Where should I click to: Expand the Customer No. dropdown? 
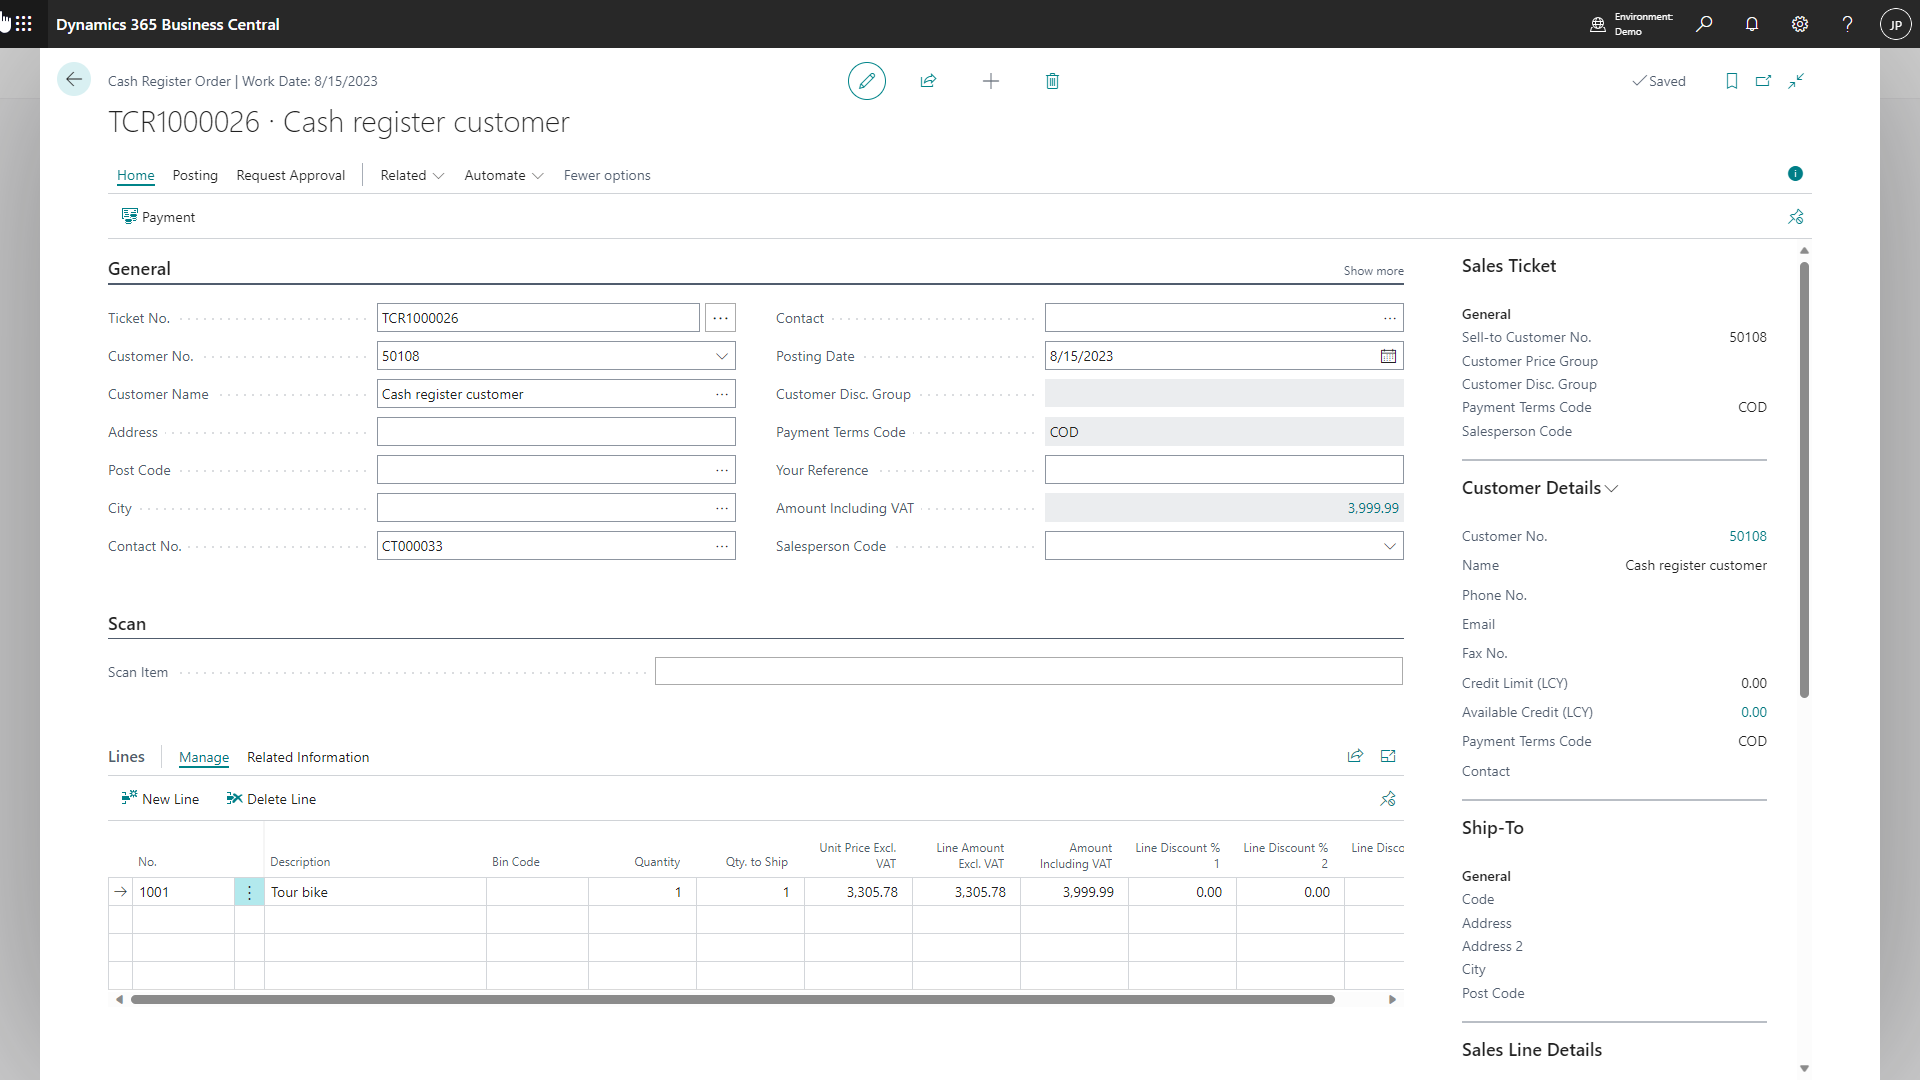tap(722, 356)
